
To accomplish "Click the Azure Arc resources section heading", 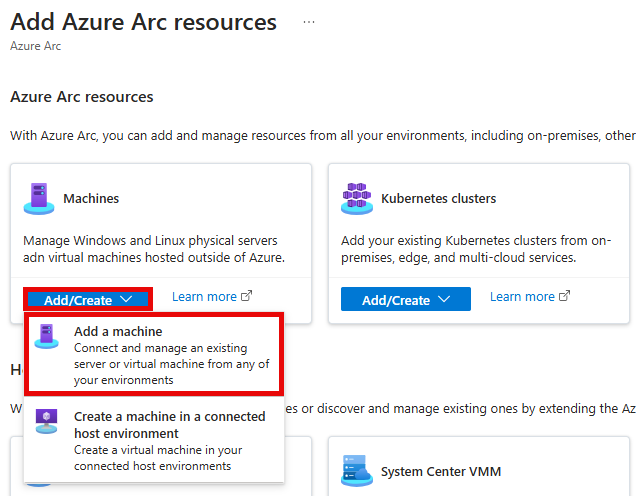I will [x=82, y=97].
